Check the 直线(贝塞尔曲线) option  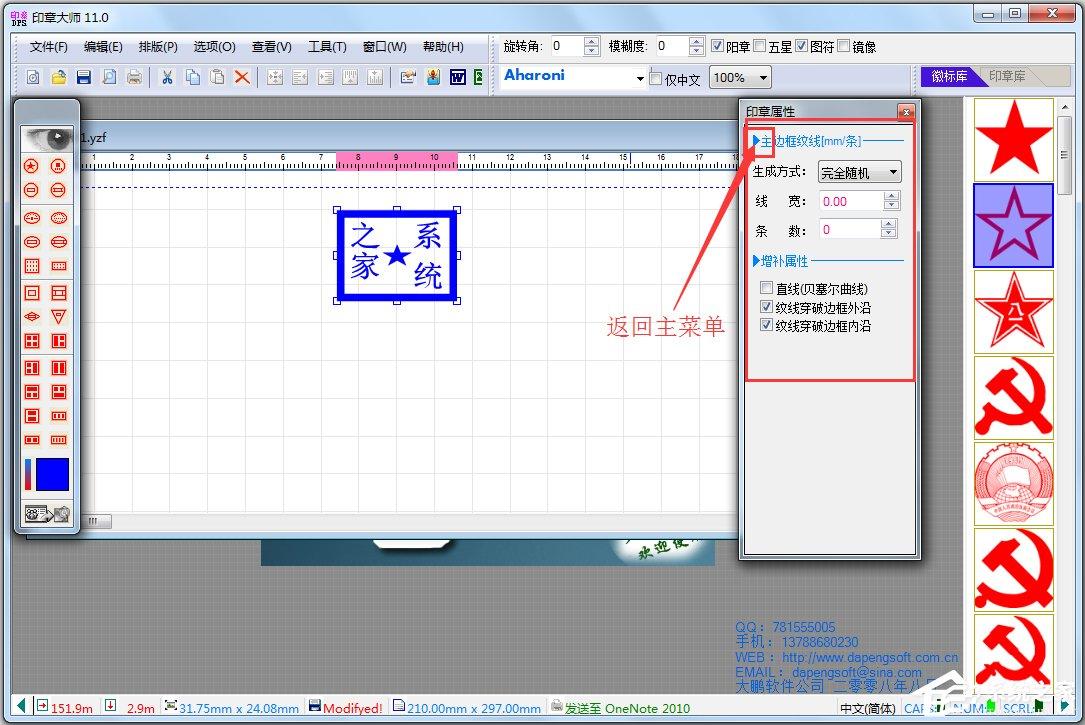point(767,288)
